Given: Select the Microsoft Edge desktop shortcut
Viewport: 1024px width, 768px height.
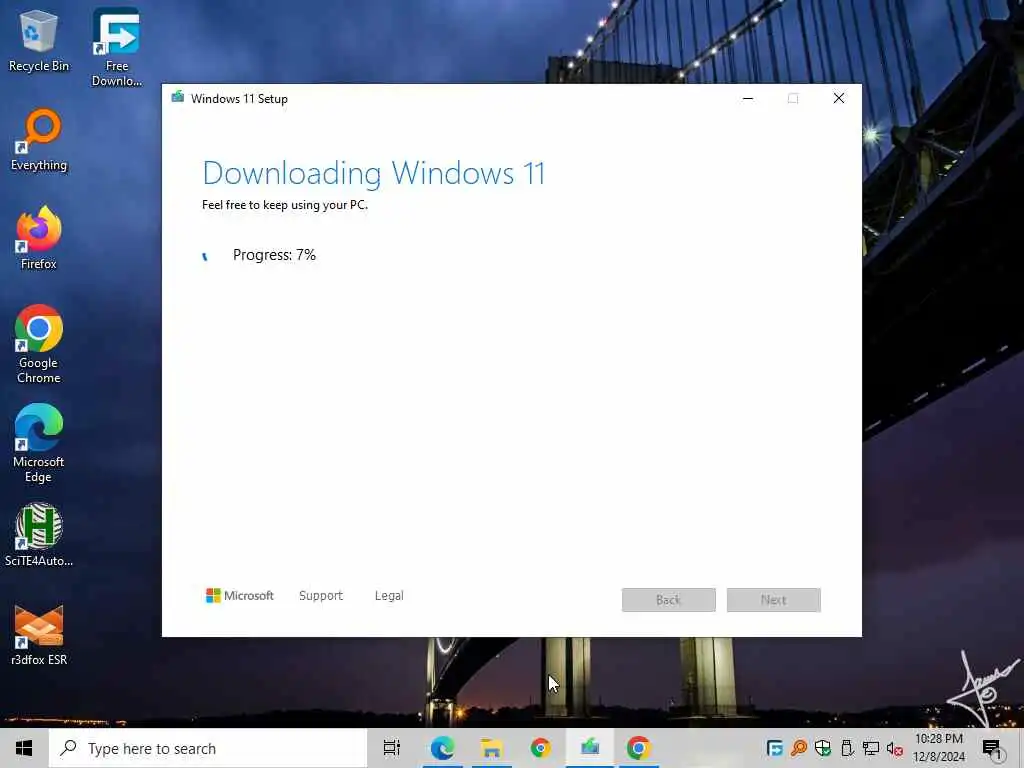Looking at the screenshot, I should [39, 443].
